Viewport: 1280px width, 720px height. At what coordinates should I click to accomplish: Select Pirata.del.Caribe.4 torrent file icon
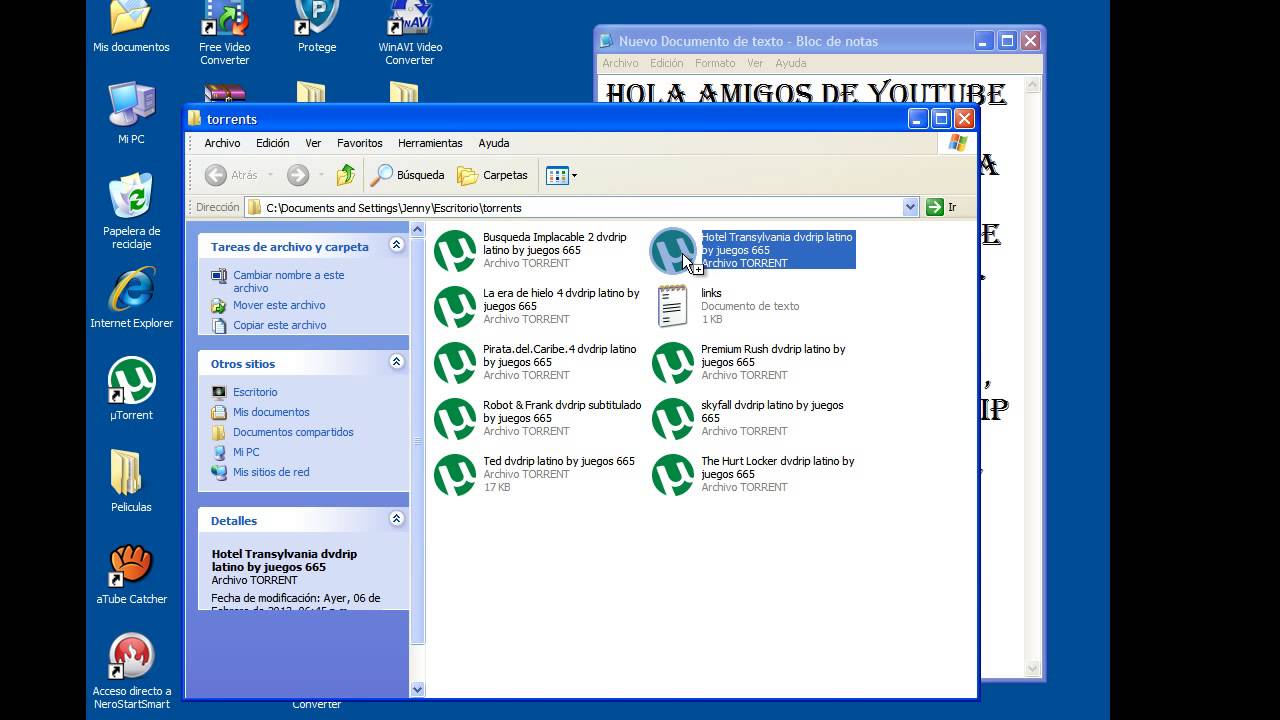455,363
